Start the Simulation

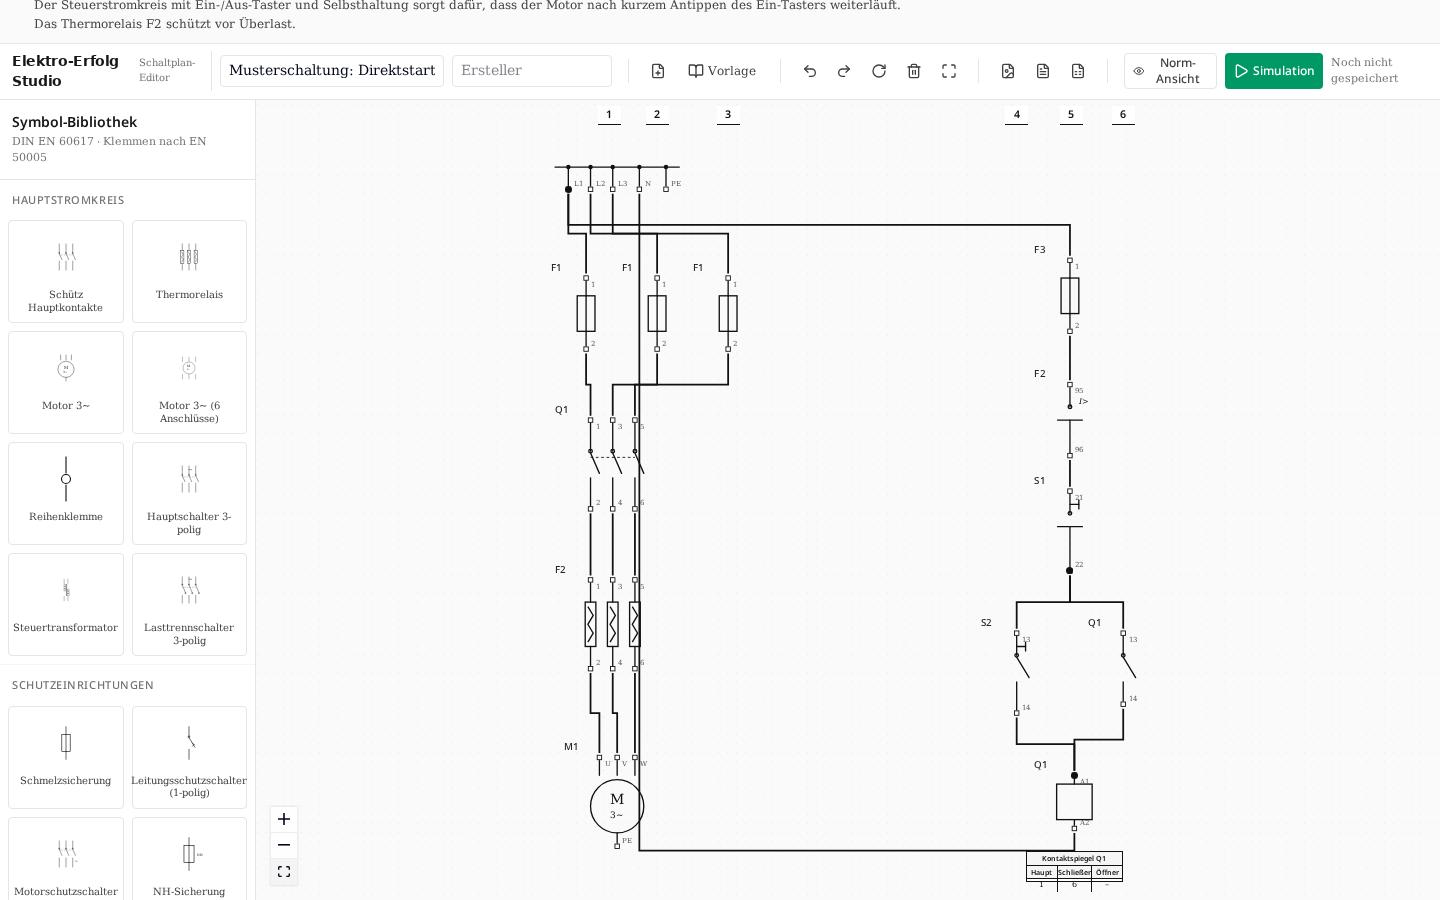(x=1273, y=71)
